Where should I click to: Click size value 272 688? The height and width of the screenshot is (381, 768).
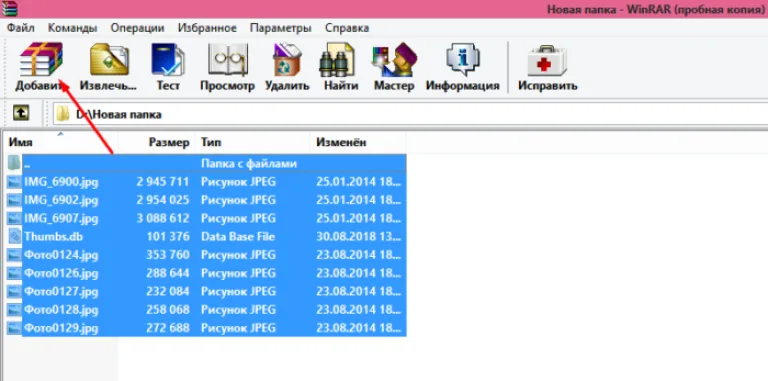[x=168, y=328]
